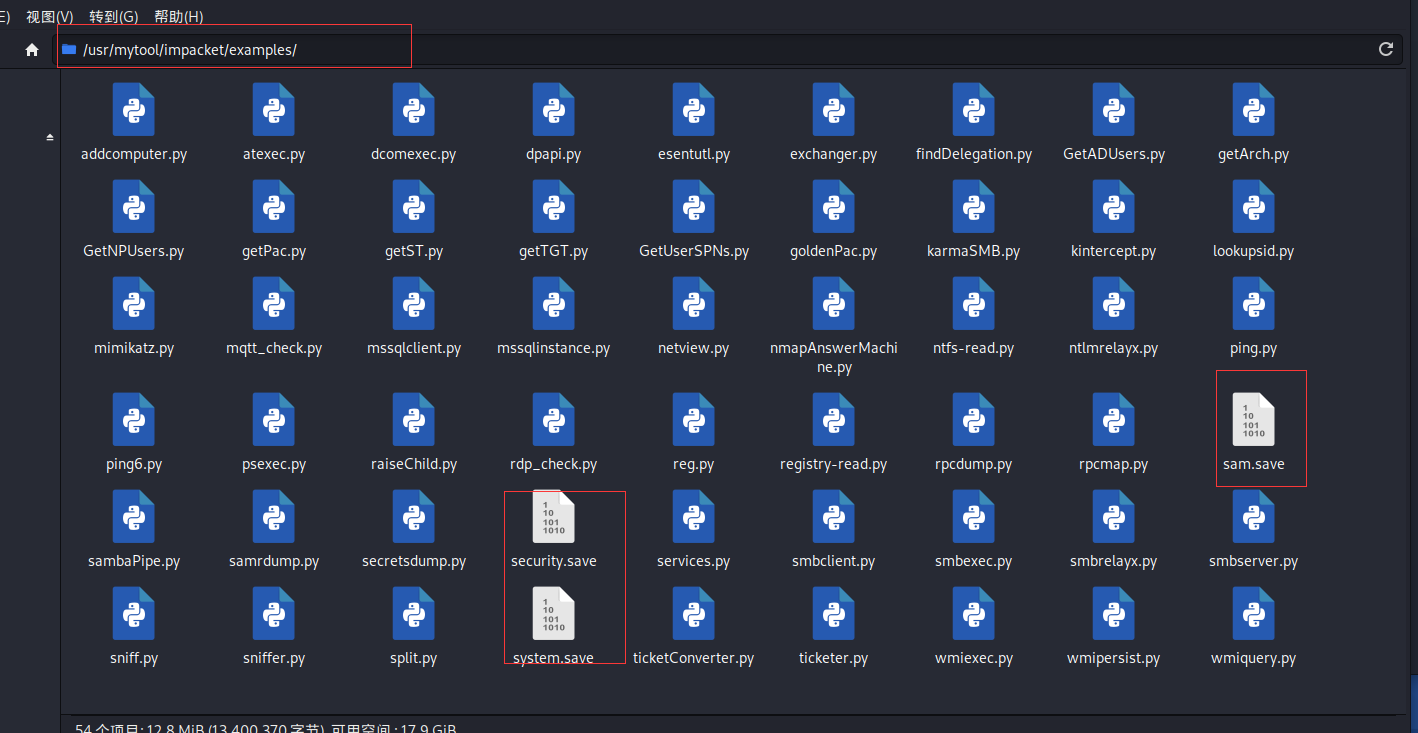Select the exchanger.py file icon
1418x733 pixels.
[x=834, y=110]
